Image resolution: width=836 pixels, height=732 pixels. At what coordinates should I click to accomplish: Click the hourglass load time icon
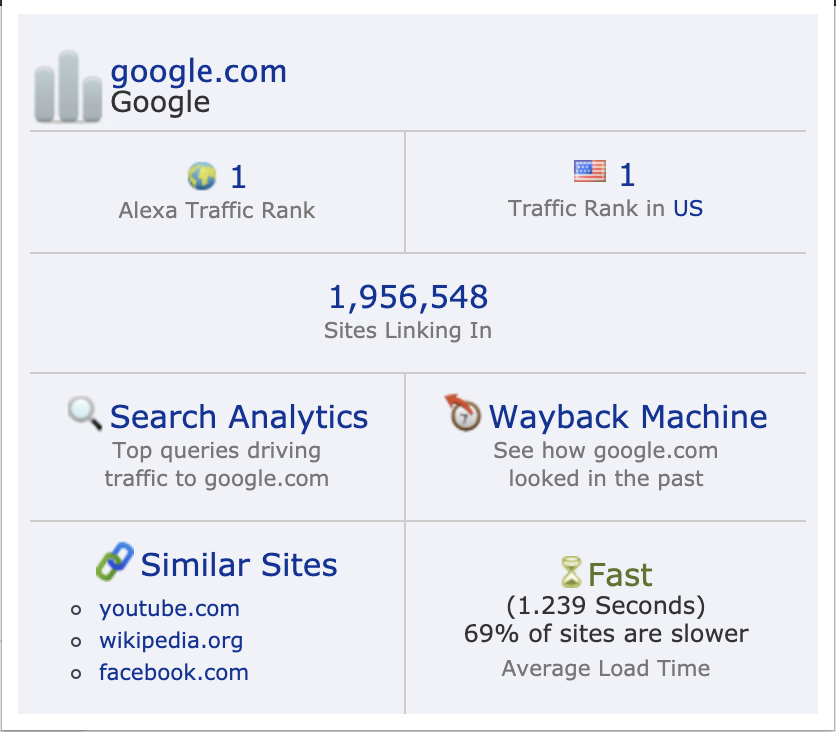tap(571, 572)
